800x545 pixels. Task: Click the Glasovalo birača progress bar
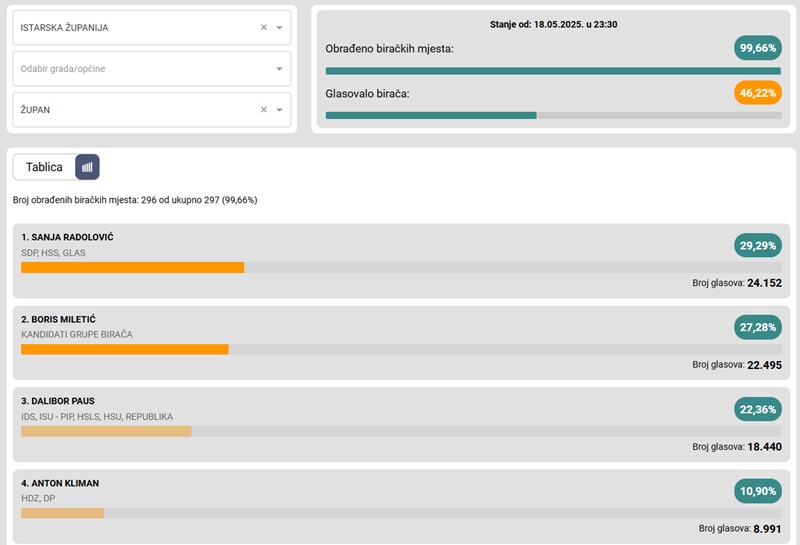(553, 115)
